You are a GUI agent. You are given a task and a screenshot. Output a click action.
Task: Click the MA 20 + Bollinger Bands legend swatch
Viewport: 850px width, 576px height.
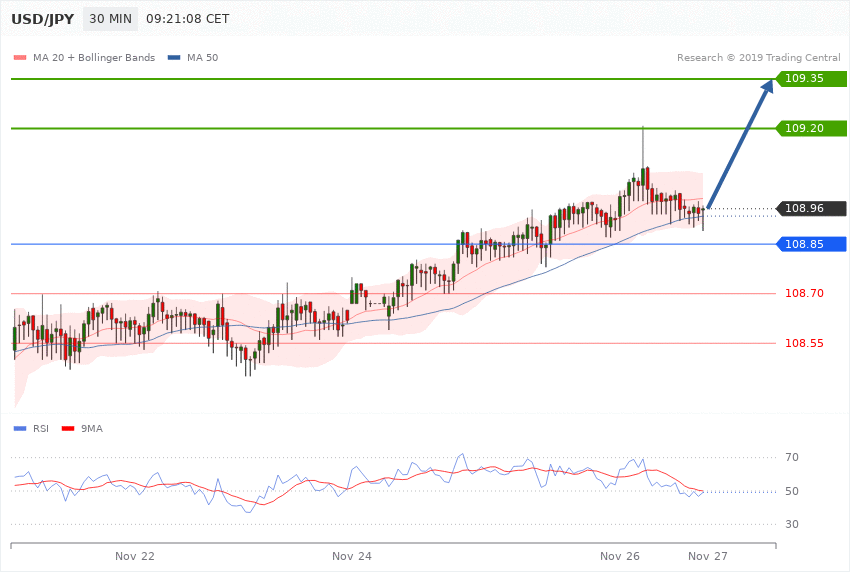coord(20,57)
